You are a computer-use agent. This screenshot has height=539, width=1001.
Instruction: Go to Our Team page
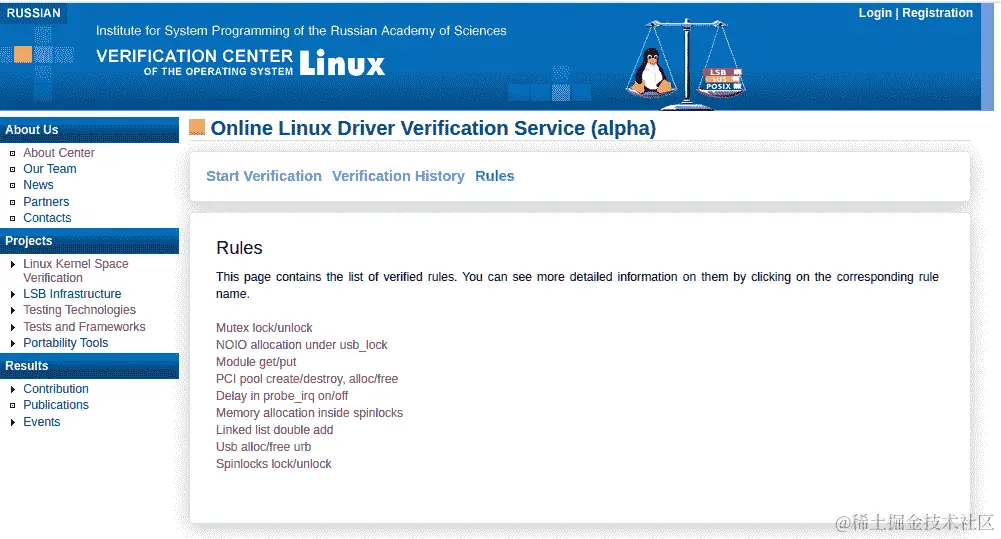[50, 169]
